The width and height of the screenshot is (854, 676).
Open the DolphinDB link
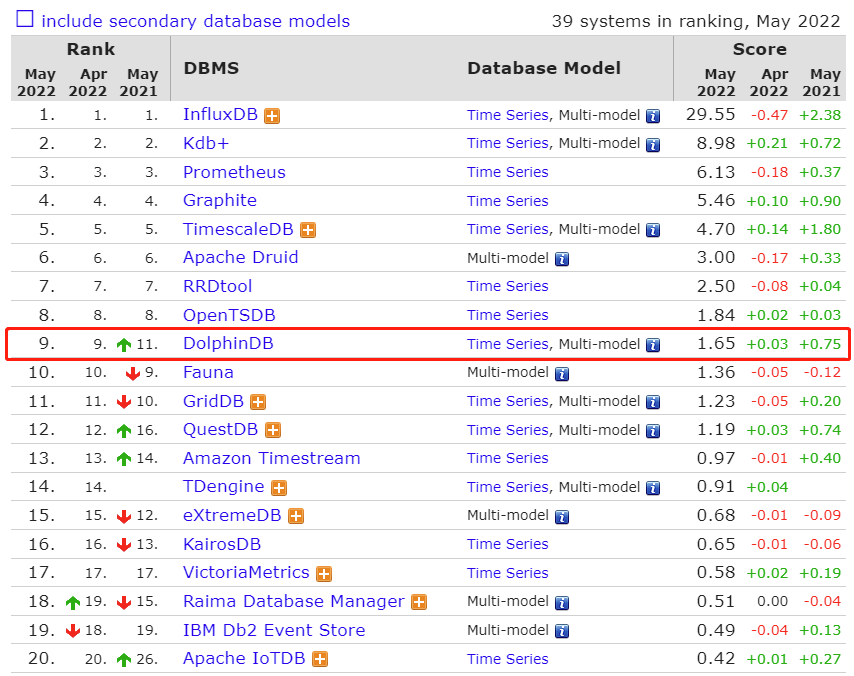point(228,344)
